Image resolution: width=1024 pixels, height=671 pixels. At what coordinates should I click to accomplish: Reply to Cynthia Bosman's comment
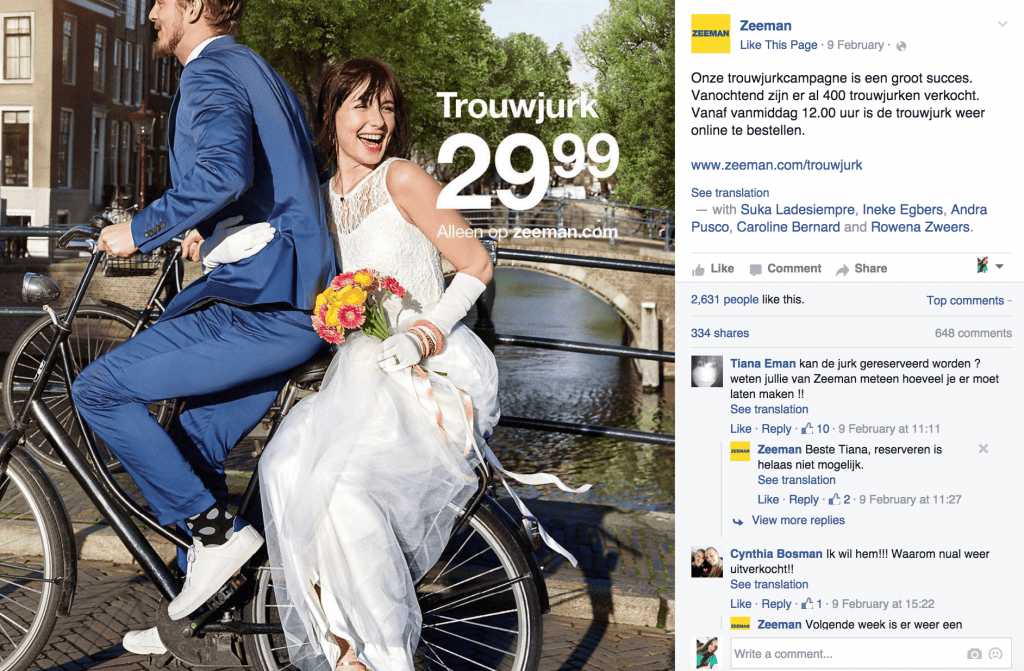776,604
